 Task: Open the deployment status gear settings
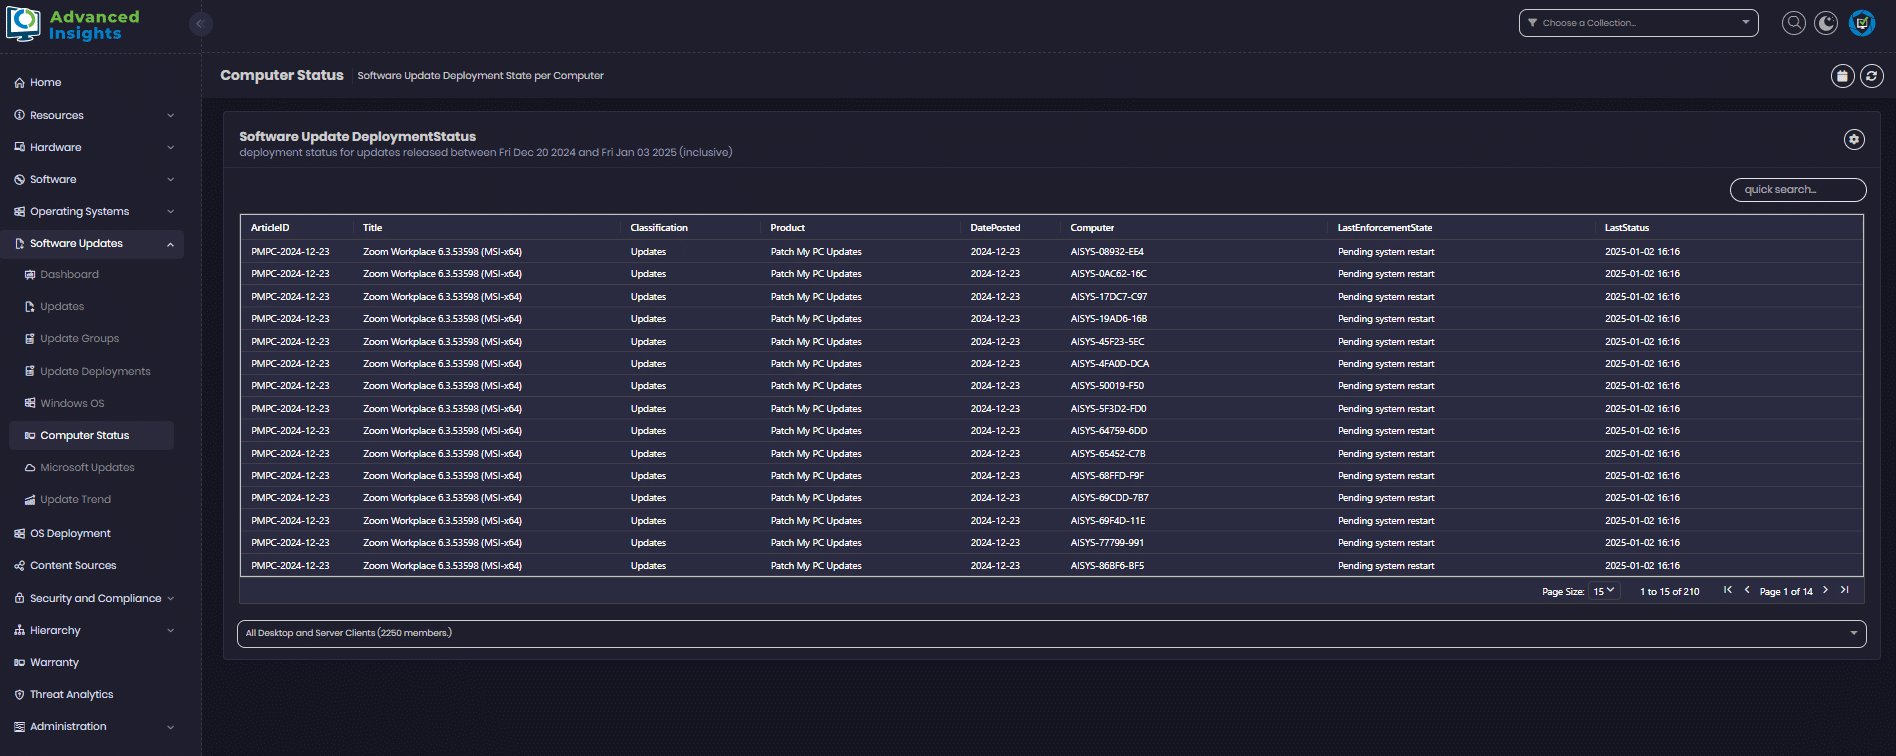point(1854,140)
